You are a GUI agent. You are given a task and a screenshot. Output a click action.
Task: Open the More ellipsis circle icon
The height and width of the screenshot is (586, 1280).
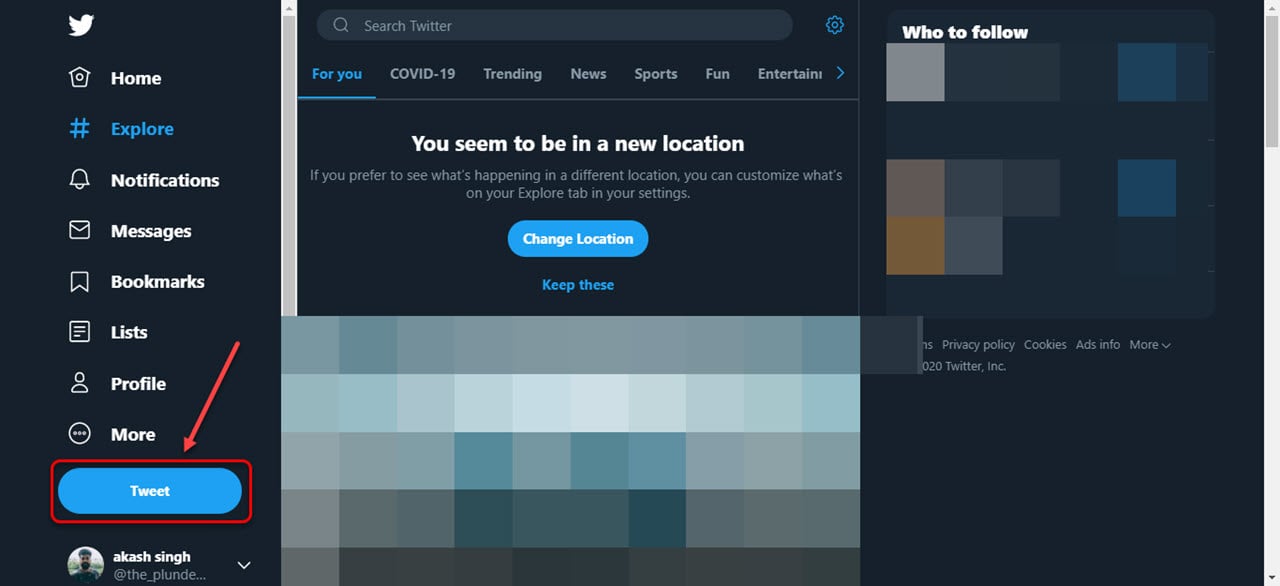click(x=79, y=434)
